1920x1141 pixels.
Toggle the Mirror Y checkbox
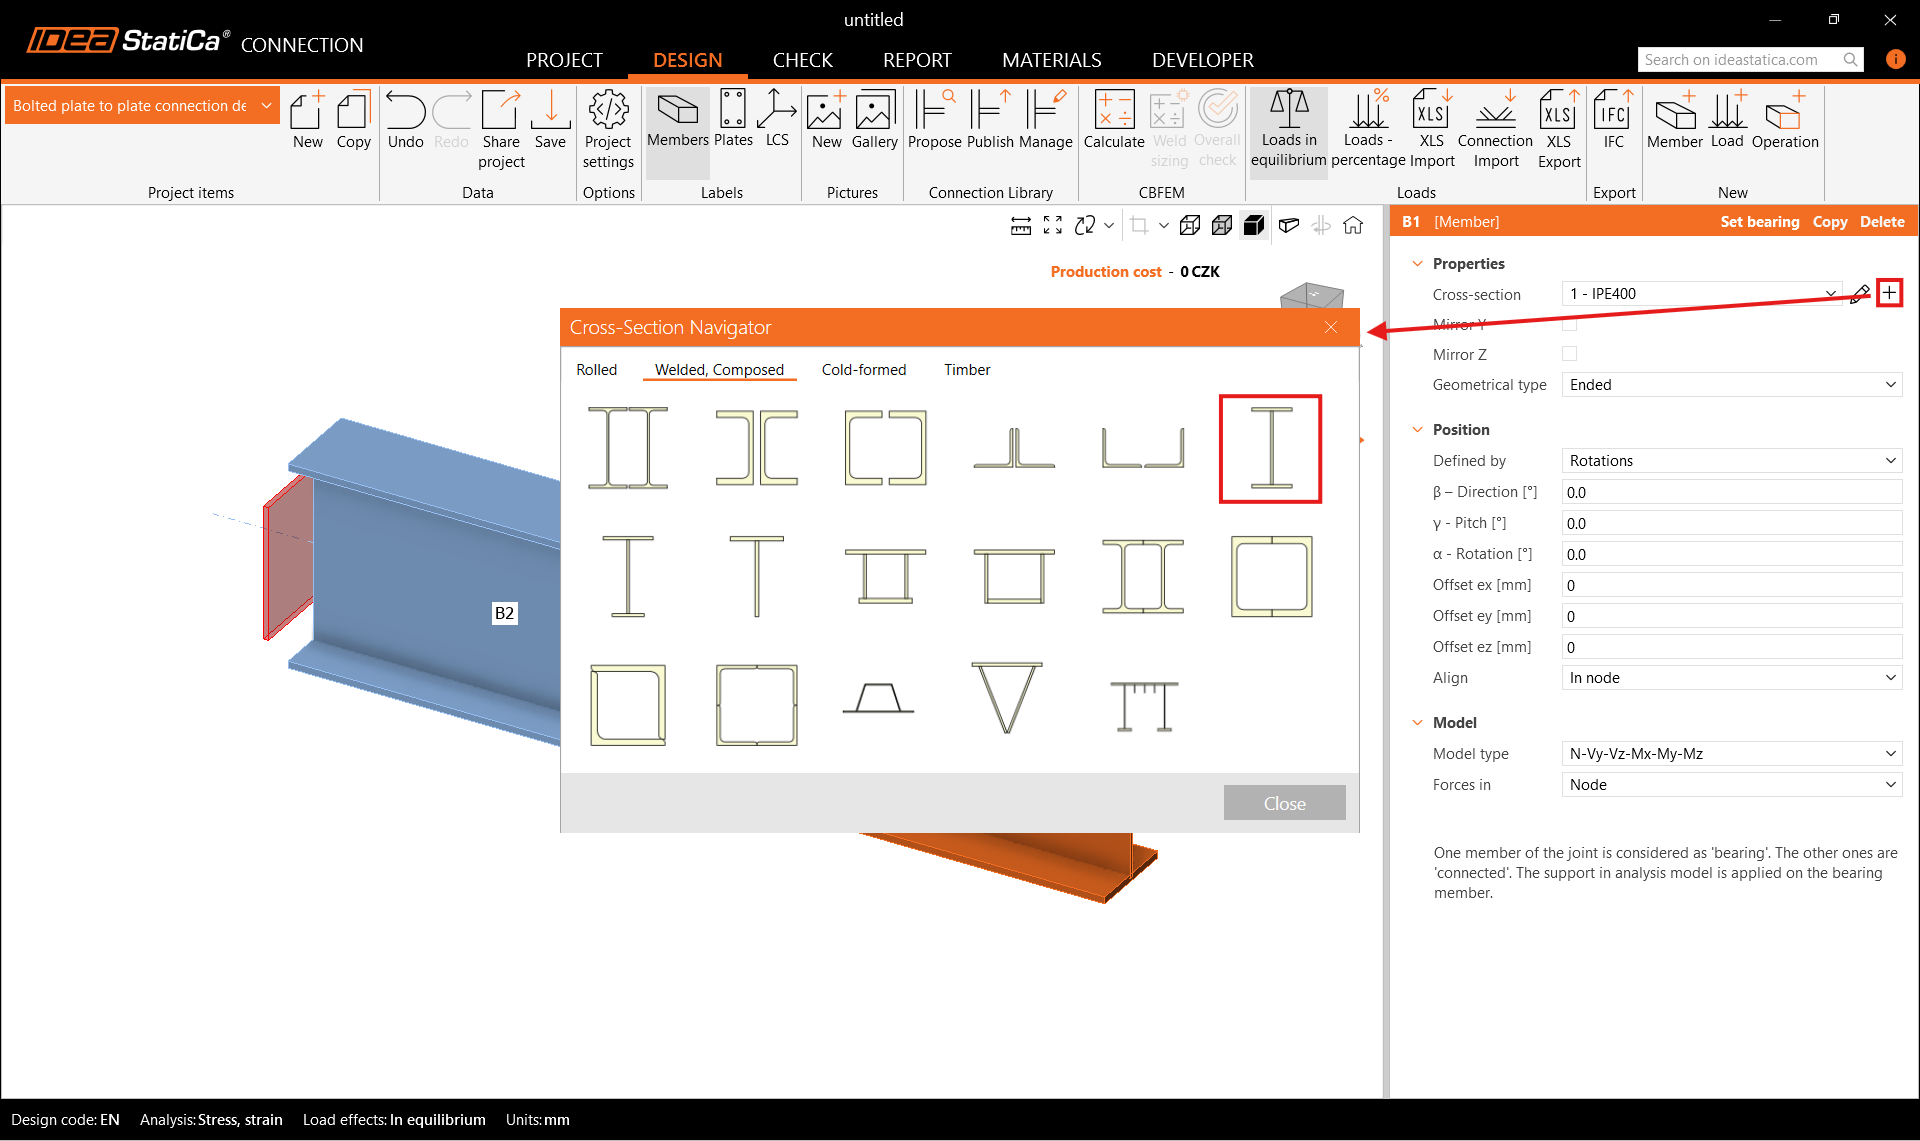[1569, 324]
